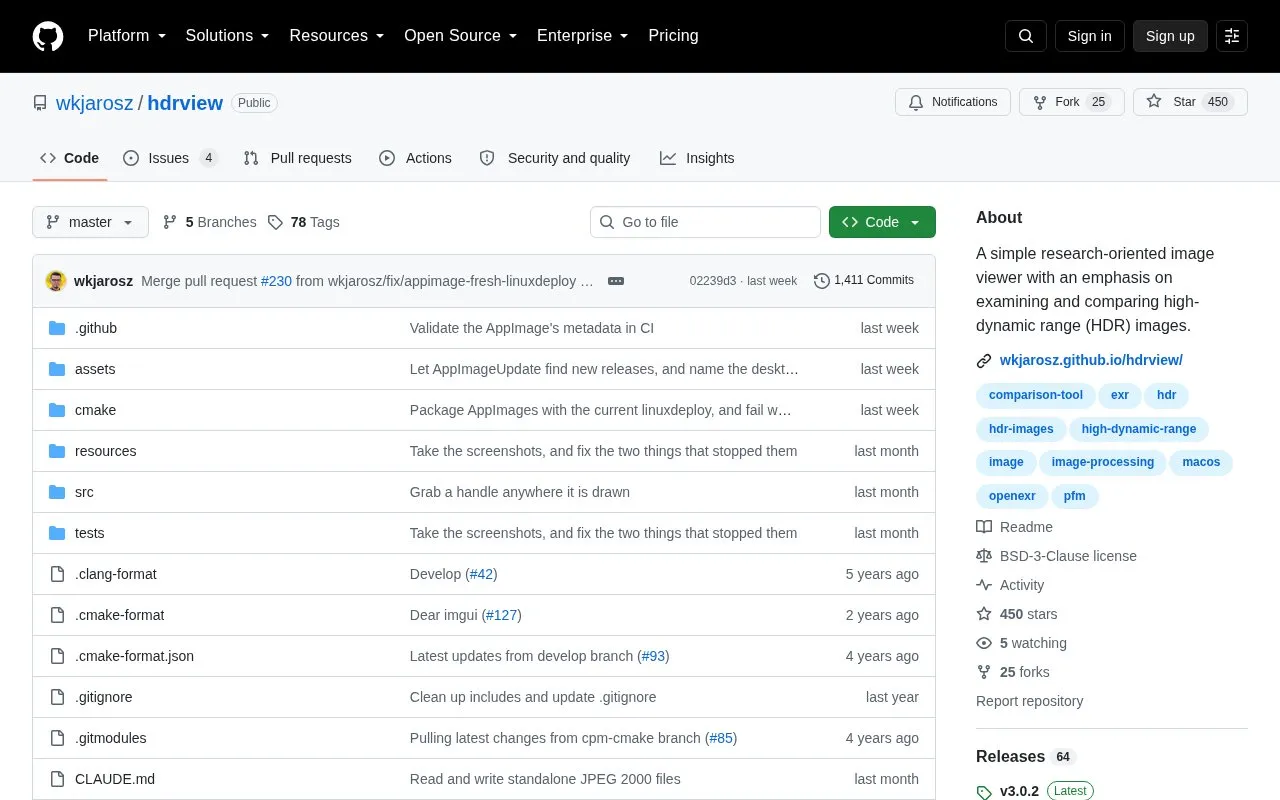1280x800 pixels.
Task: Open the Releases 64 heading link
Action: pyautogui.click(x=1024, y=757)
